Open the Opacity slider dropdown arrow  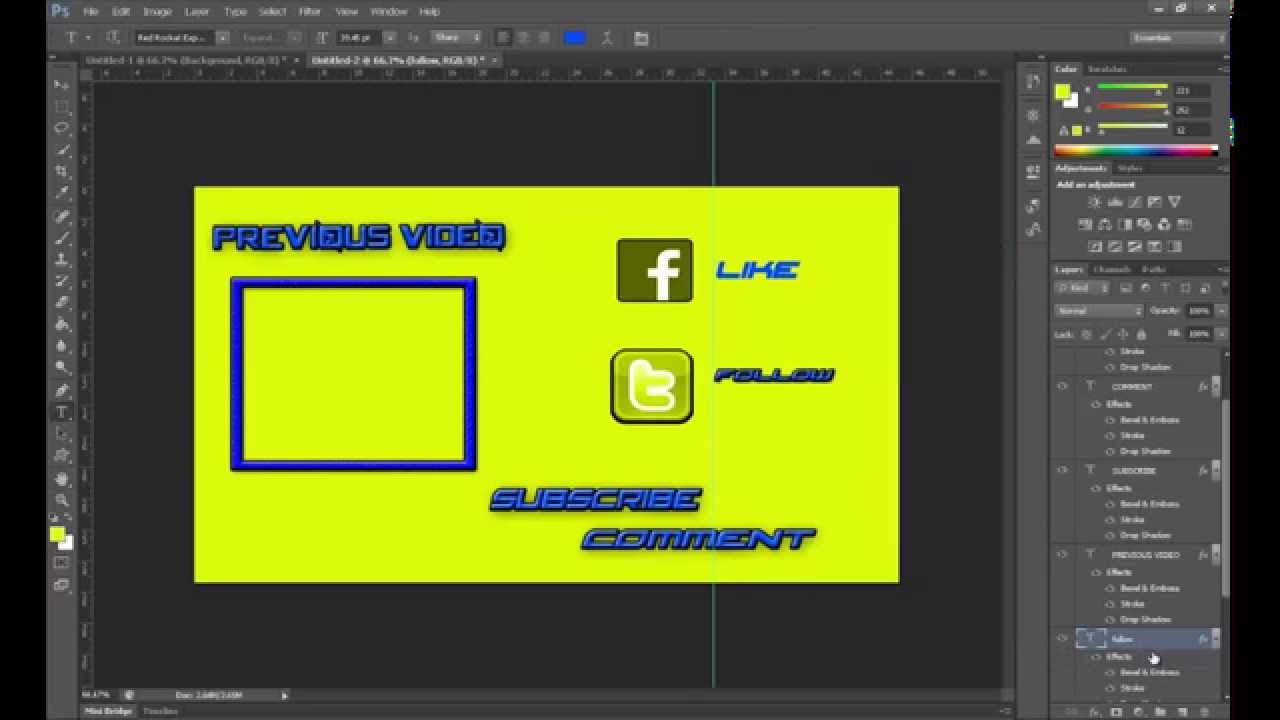[1220, 311]
